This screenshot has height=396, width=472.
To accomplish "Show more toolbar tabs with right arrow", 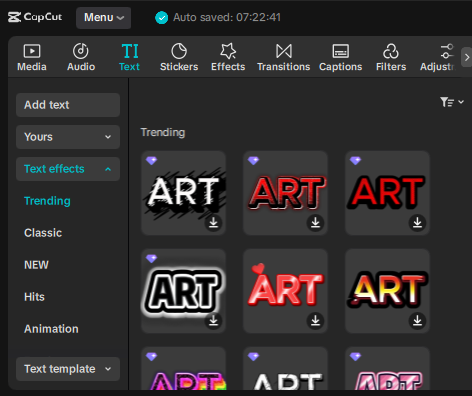I will tap(467, 57).
